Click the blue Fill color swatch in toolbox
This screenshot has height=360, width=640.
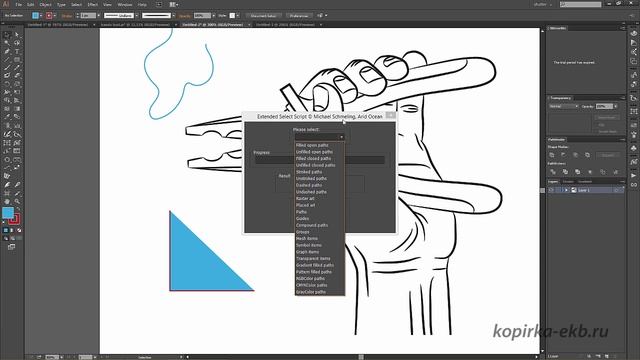click(x=8, y=213)
